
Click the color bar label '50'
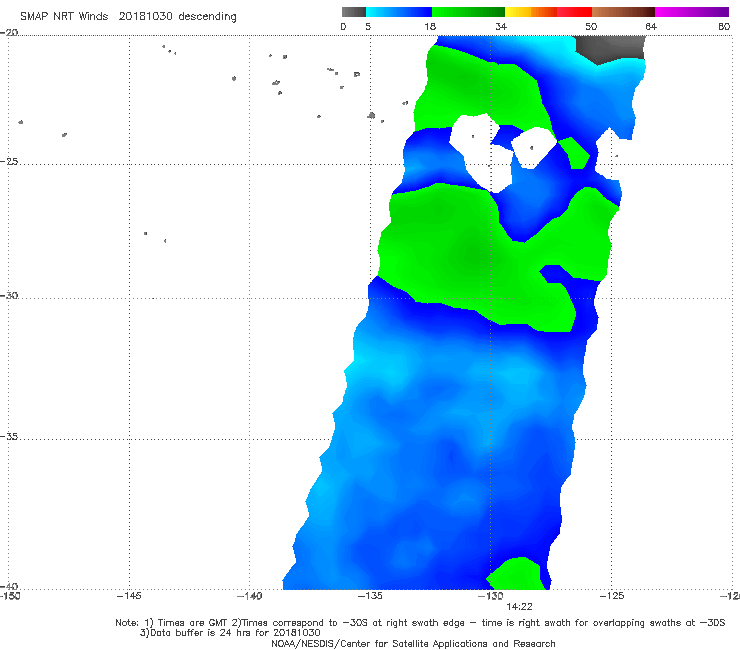(x=591, y=26)
